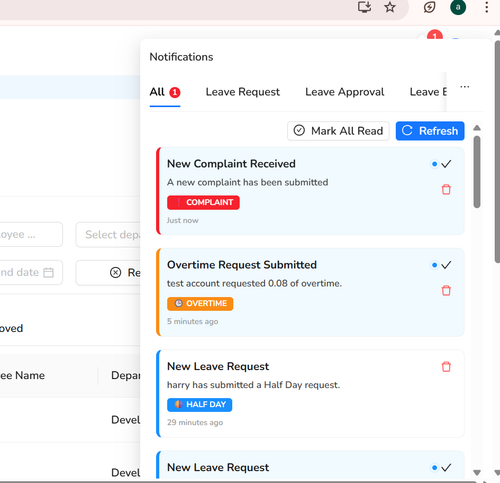
Task: Click the calendar icon in end date field
Action: (x=49, y=272)
